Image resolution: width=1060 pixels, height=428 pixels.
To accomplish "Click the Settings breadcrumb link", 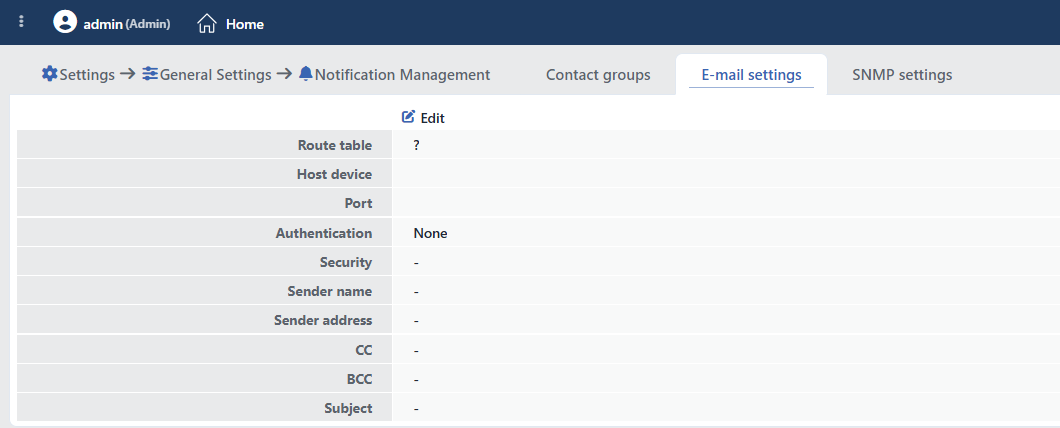I will pos(87,75).
